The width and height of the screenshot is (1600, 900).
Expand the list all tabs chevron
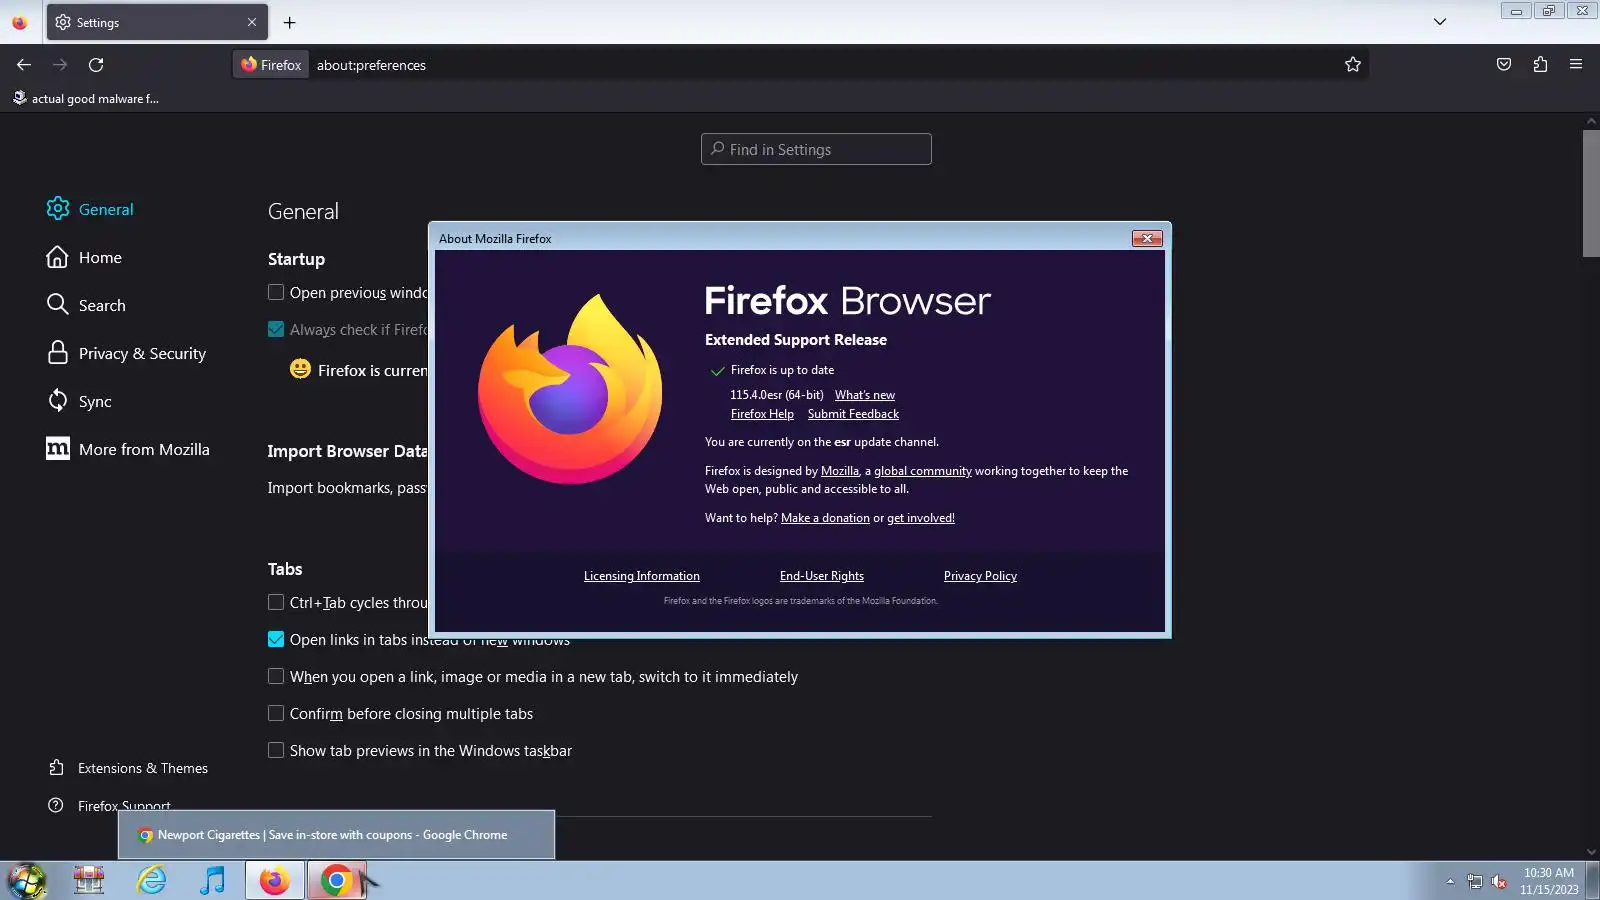click(1440, 22)
